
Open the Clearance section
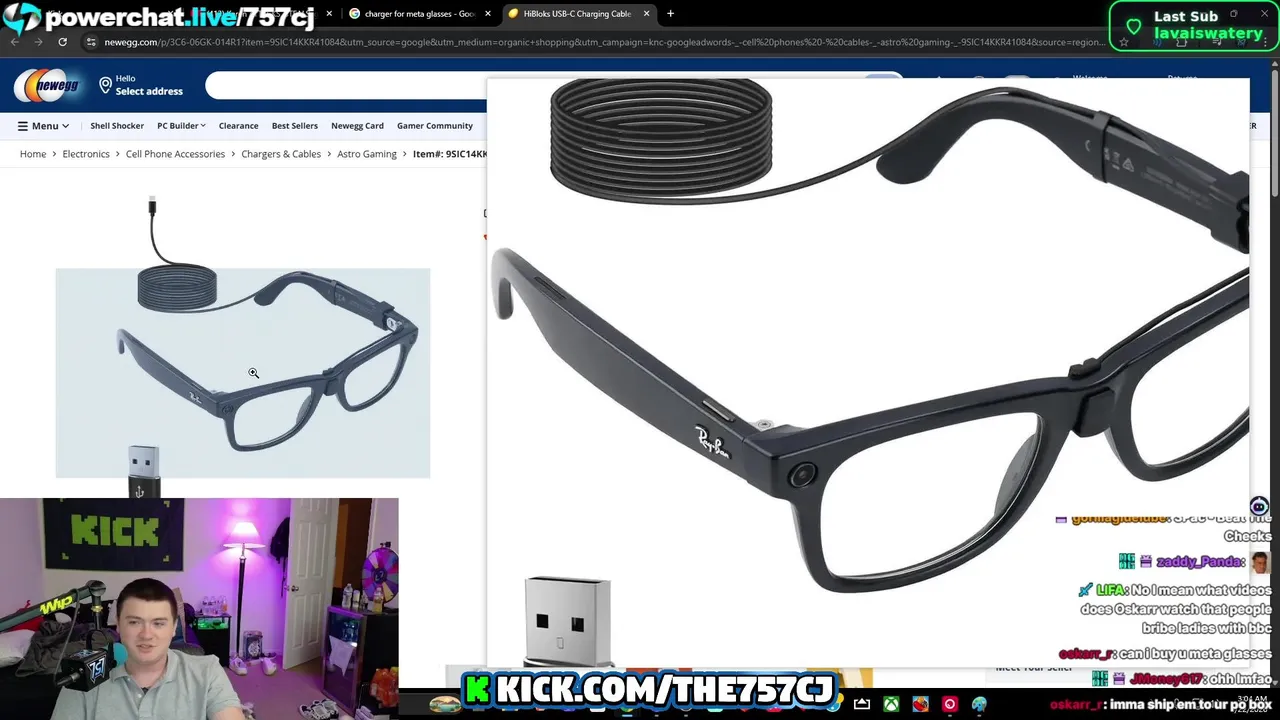(238, 126)
